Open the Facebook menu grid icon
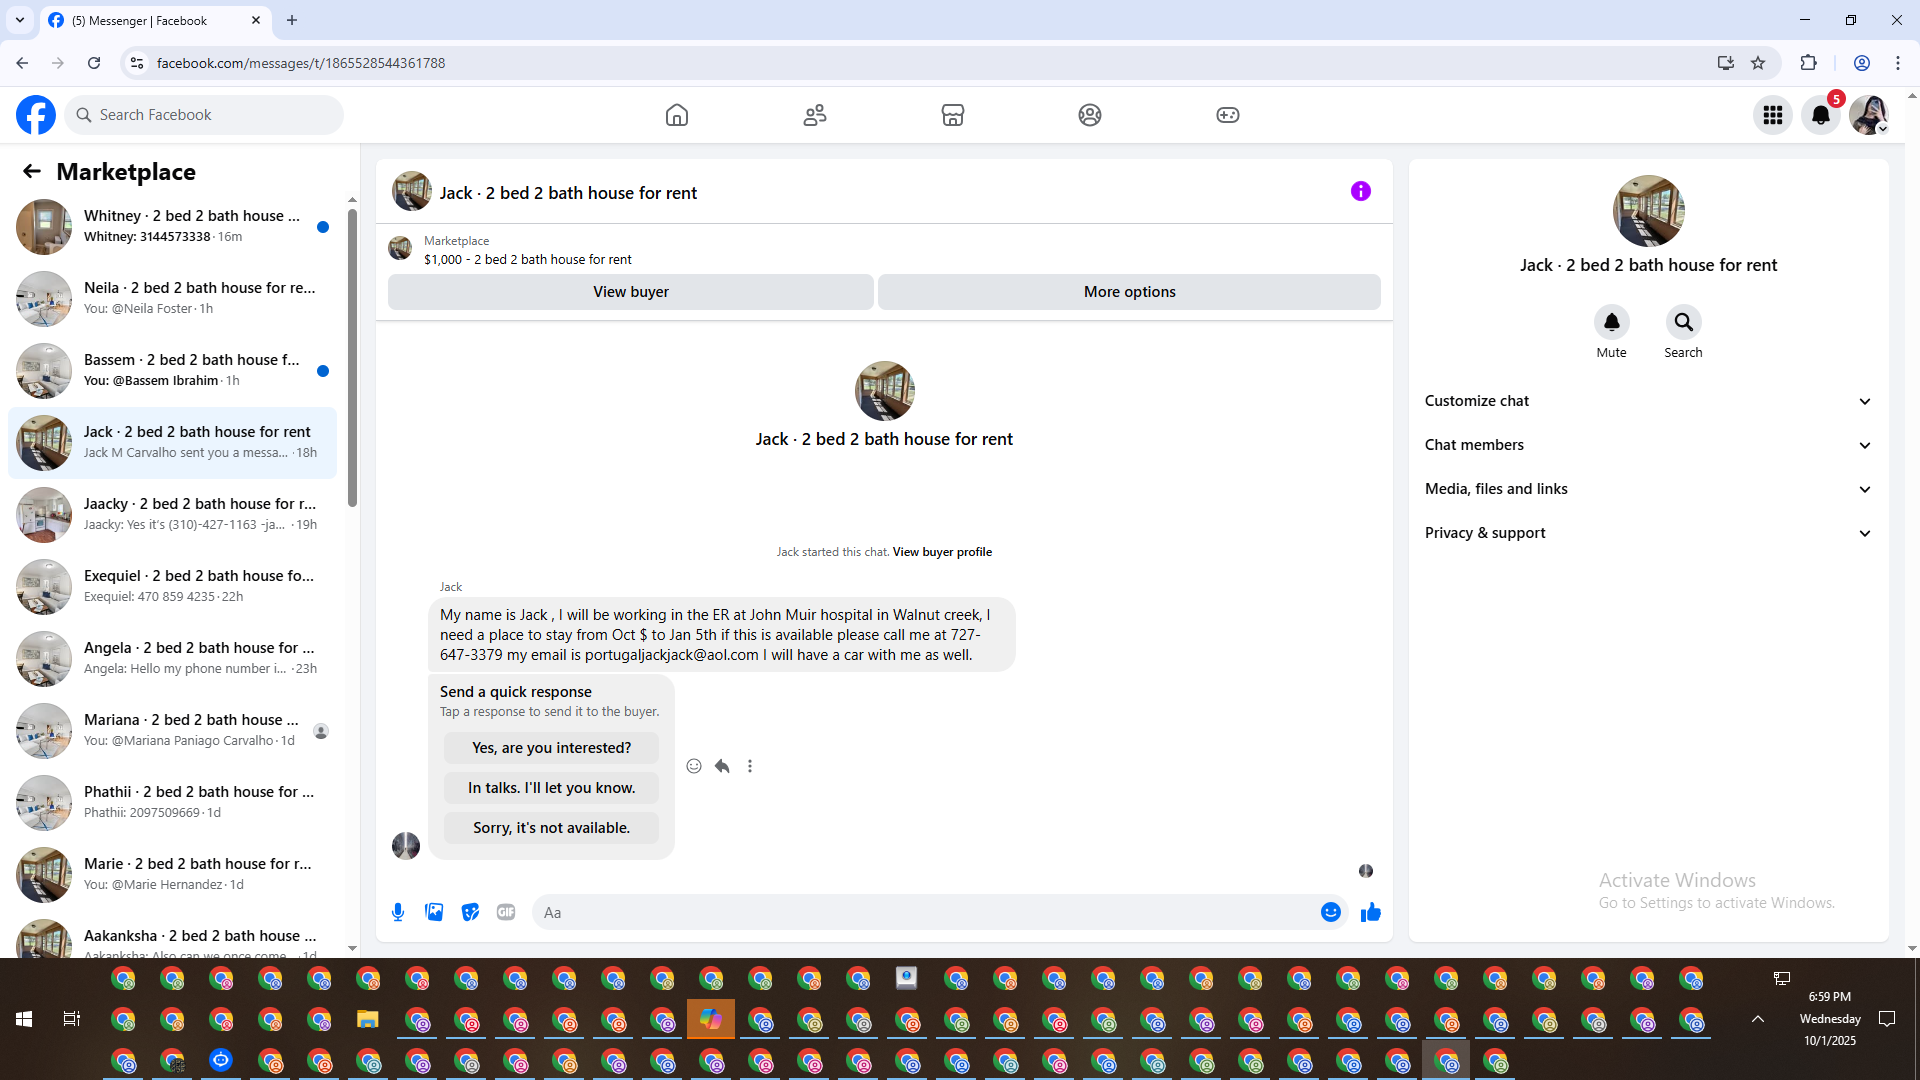 tap(1773, 115)
